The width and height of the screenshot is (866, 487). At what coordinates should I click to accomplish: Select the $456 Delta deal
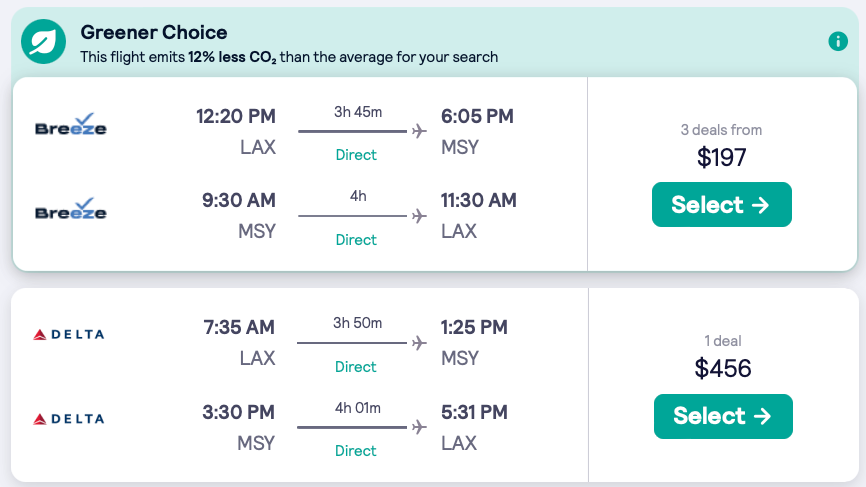tap(722, 416)
